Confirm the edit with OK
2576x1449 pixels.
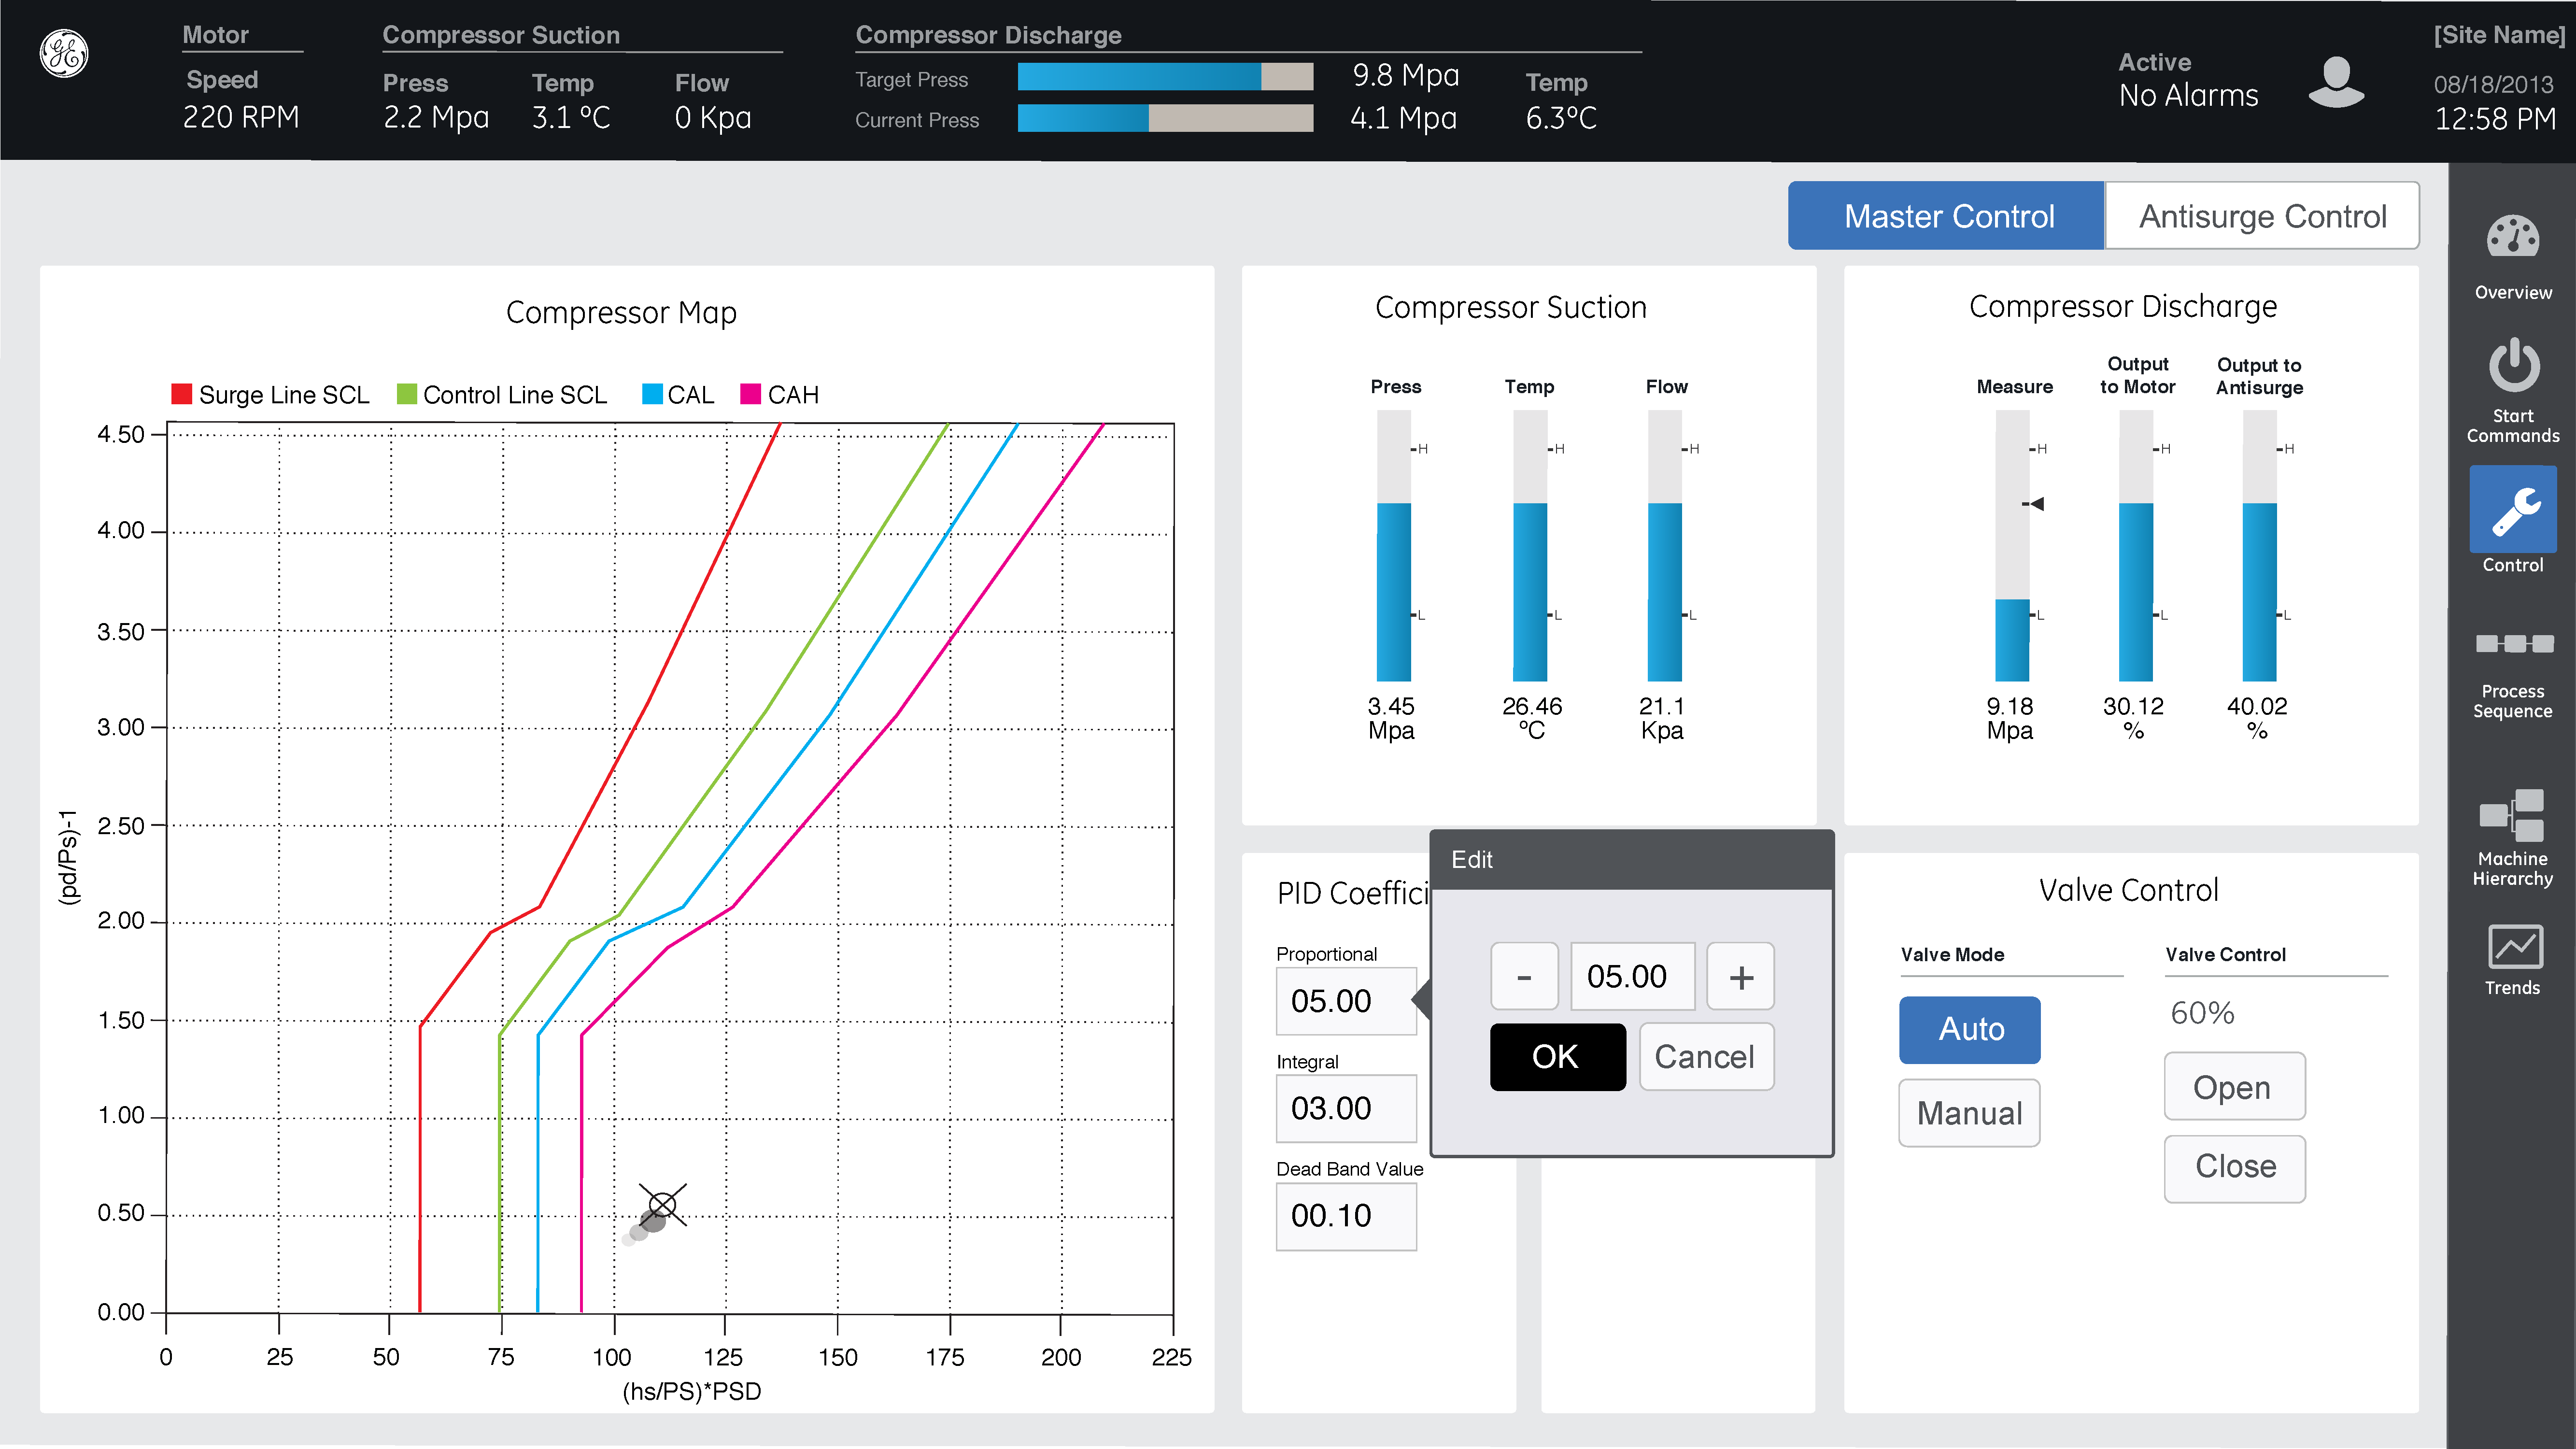tap(1557, 1057)
